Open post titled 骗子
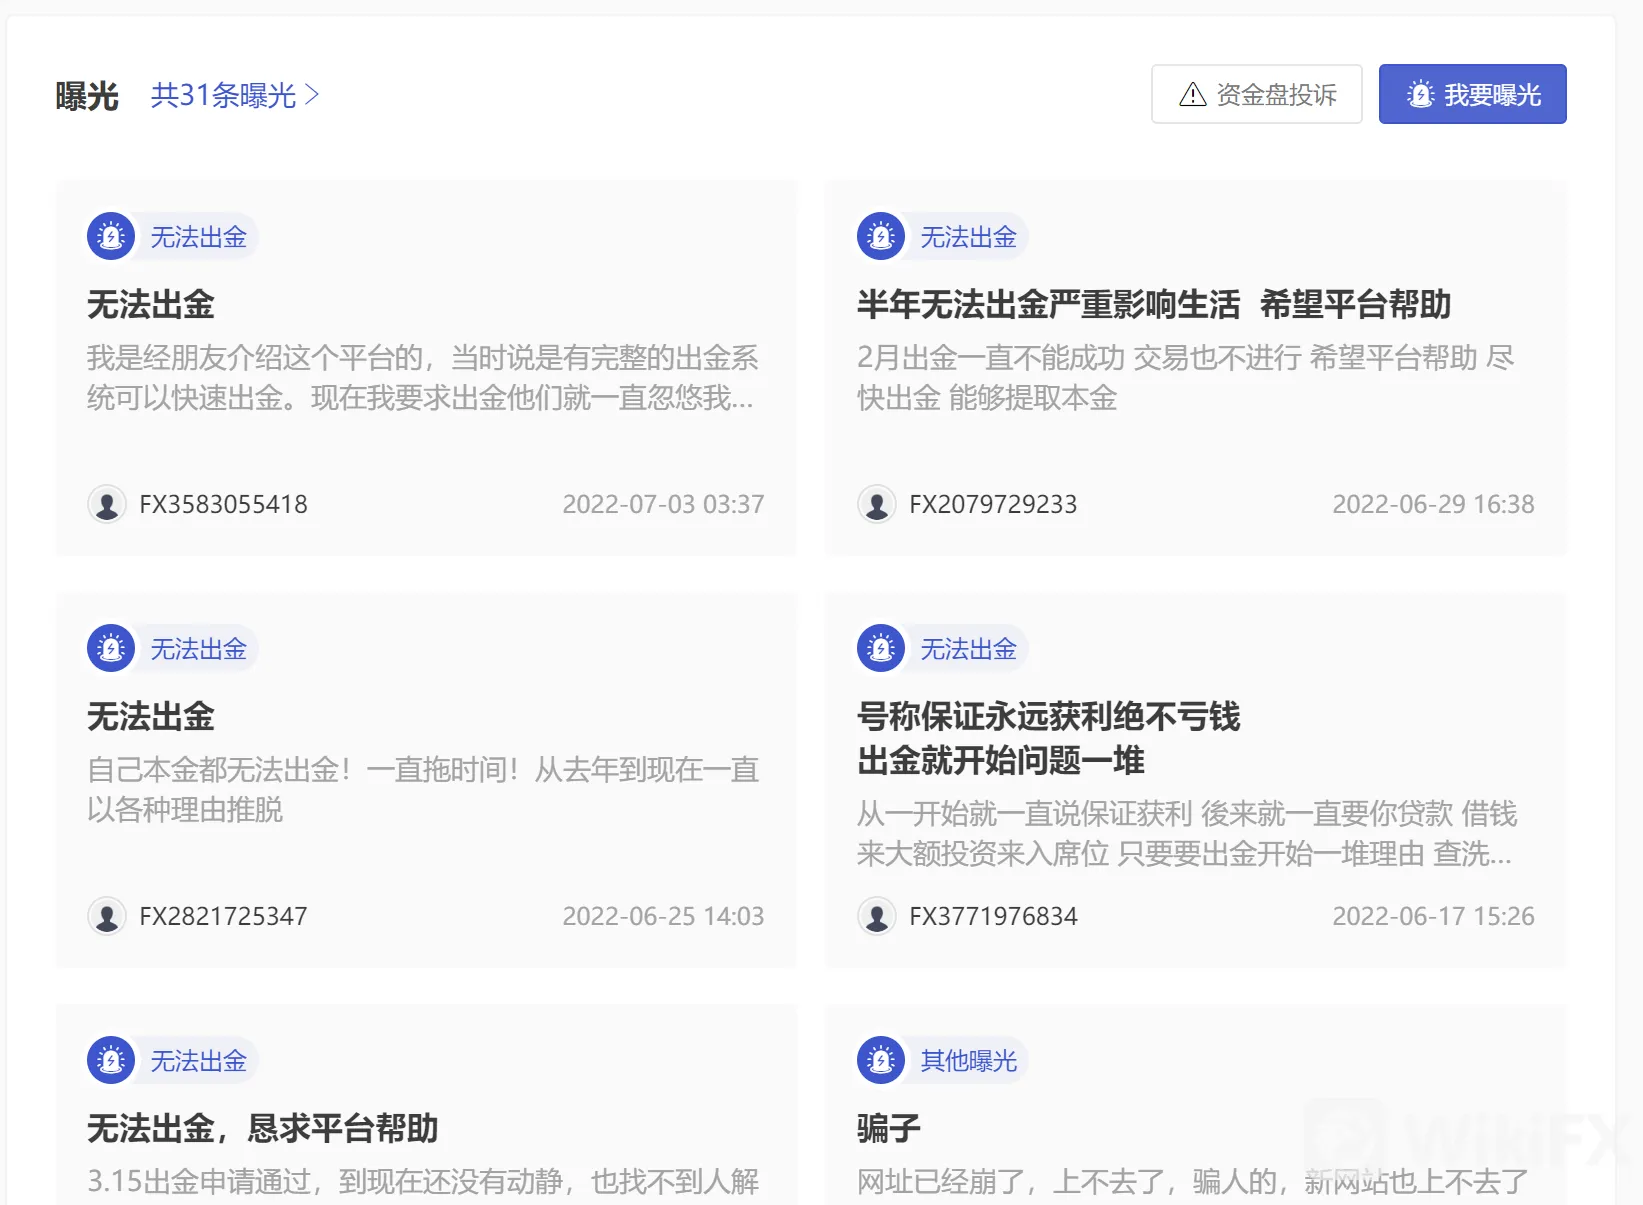The width and height of the screenshot is (1643, 1205). pyautogui.click(x=889, y=1129)
